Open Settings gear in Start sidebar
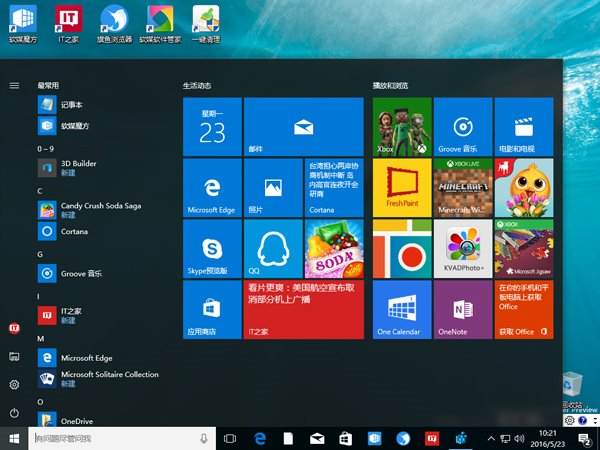The width and height of the screenshot is (600, 450). click(14, 384)
